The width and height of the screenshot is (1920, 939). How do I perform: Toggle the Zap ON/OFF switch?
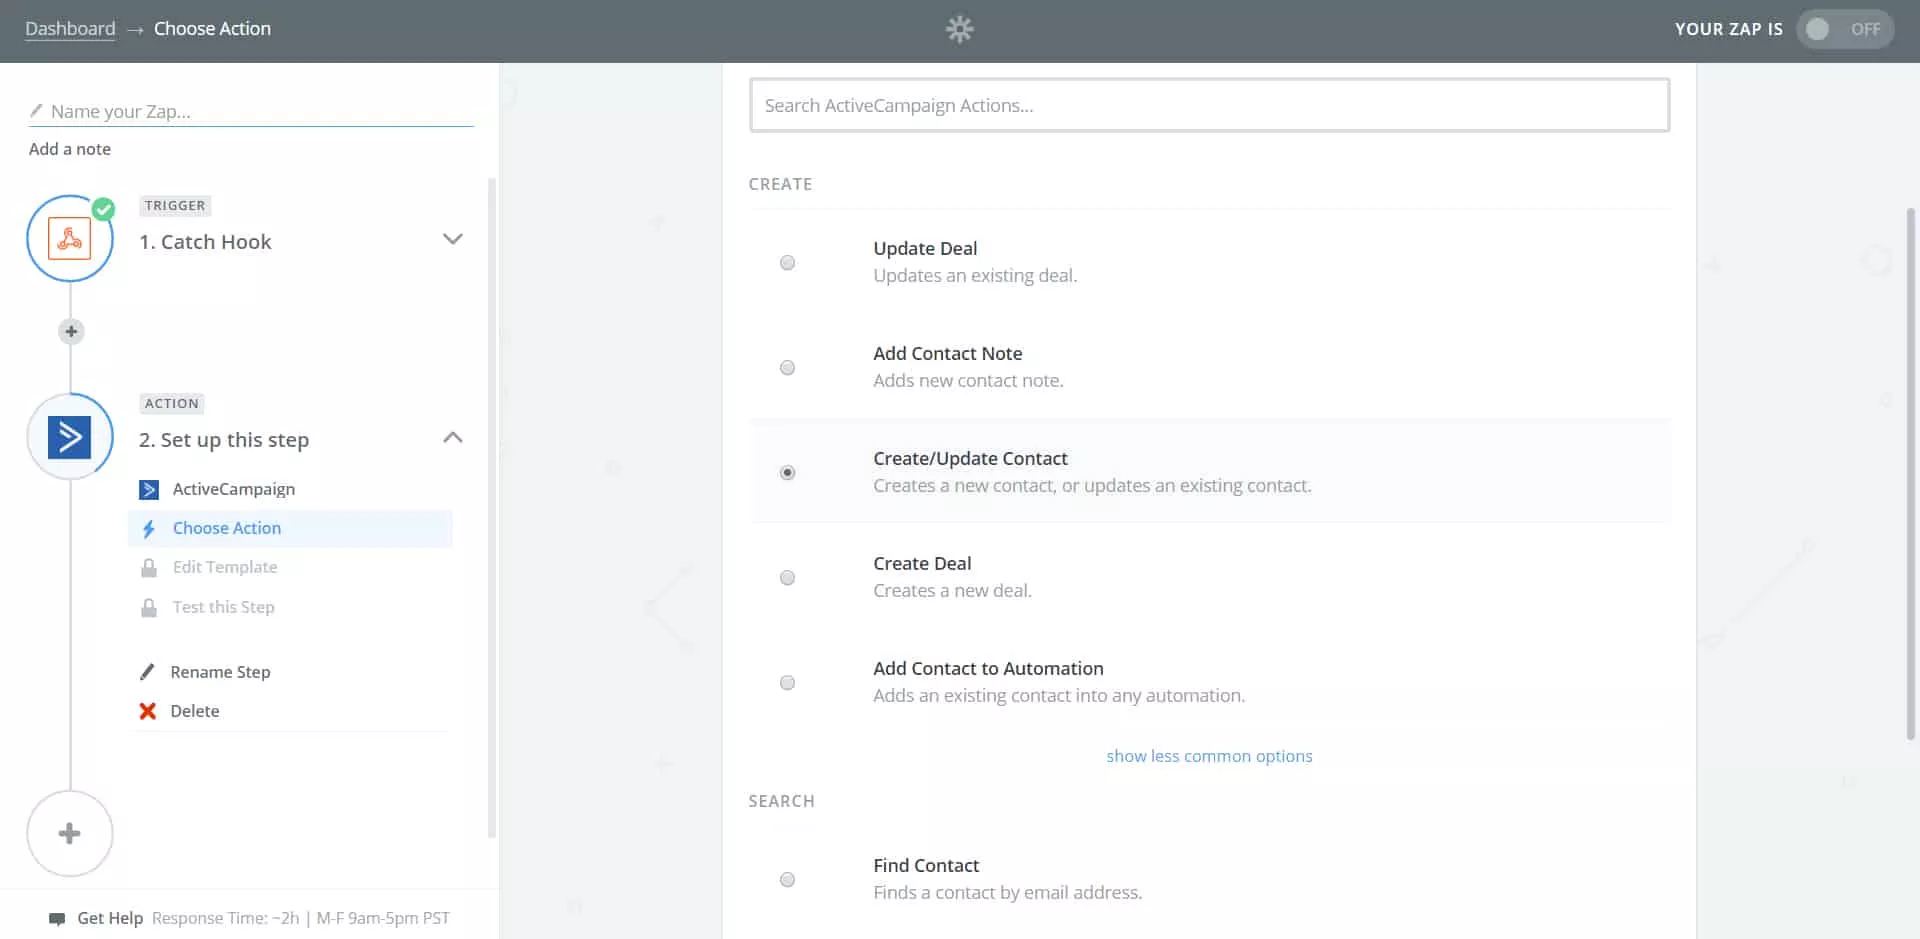click(1844, 29)
